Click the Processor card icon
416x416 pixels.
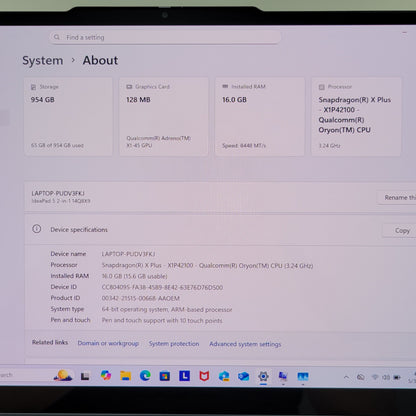[x=321, y=87]
